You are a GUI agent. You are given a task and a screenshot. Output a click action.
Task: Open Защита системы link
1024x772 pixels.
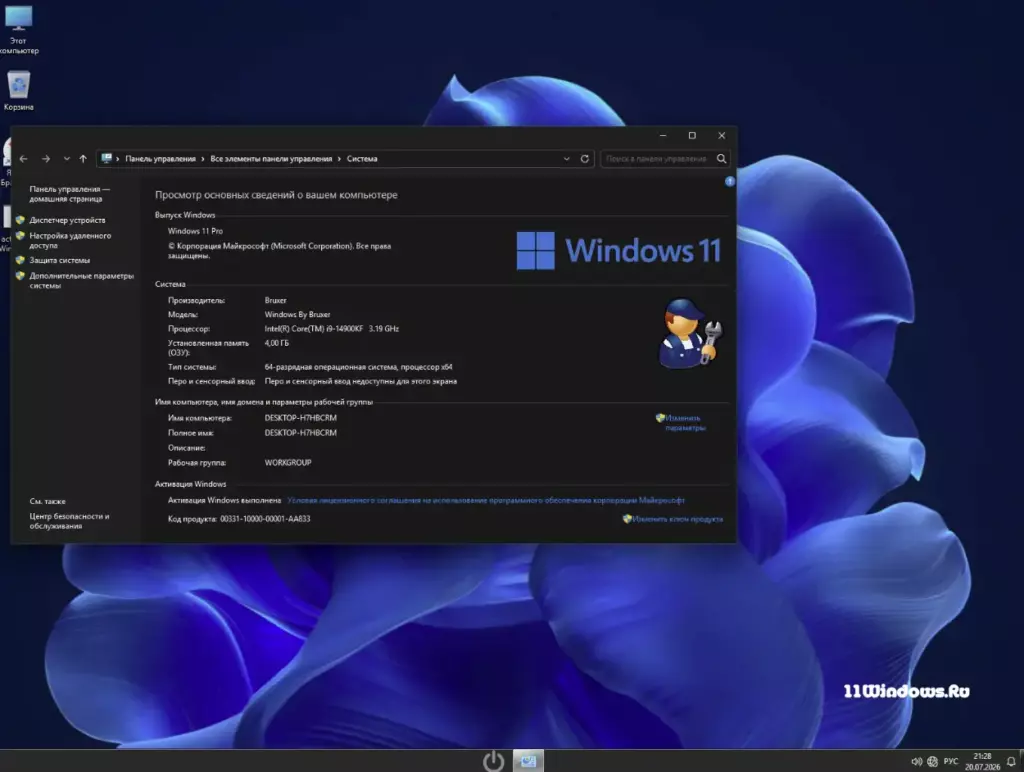click(x=59, y=260)
